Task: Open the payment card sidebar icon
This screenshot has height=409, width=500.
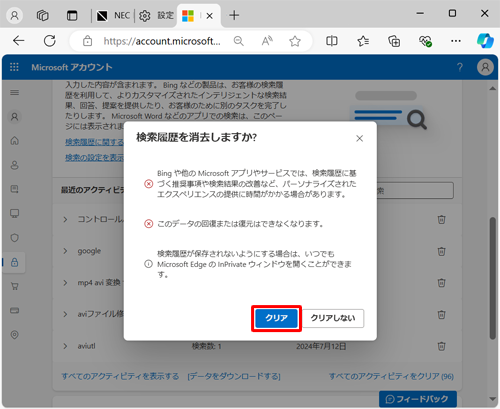Action: click(14, 311)
